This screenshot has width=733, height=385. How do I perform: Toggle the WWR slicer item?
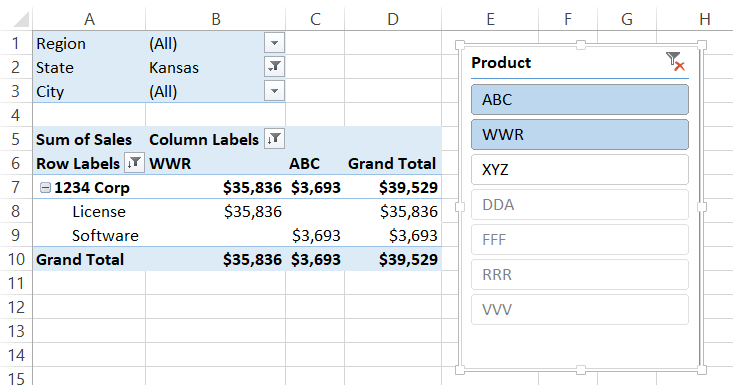point(580,135)
